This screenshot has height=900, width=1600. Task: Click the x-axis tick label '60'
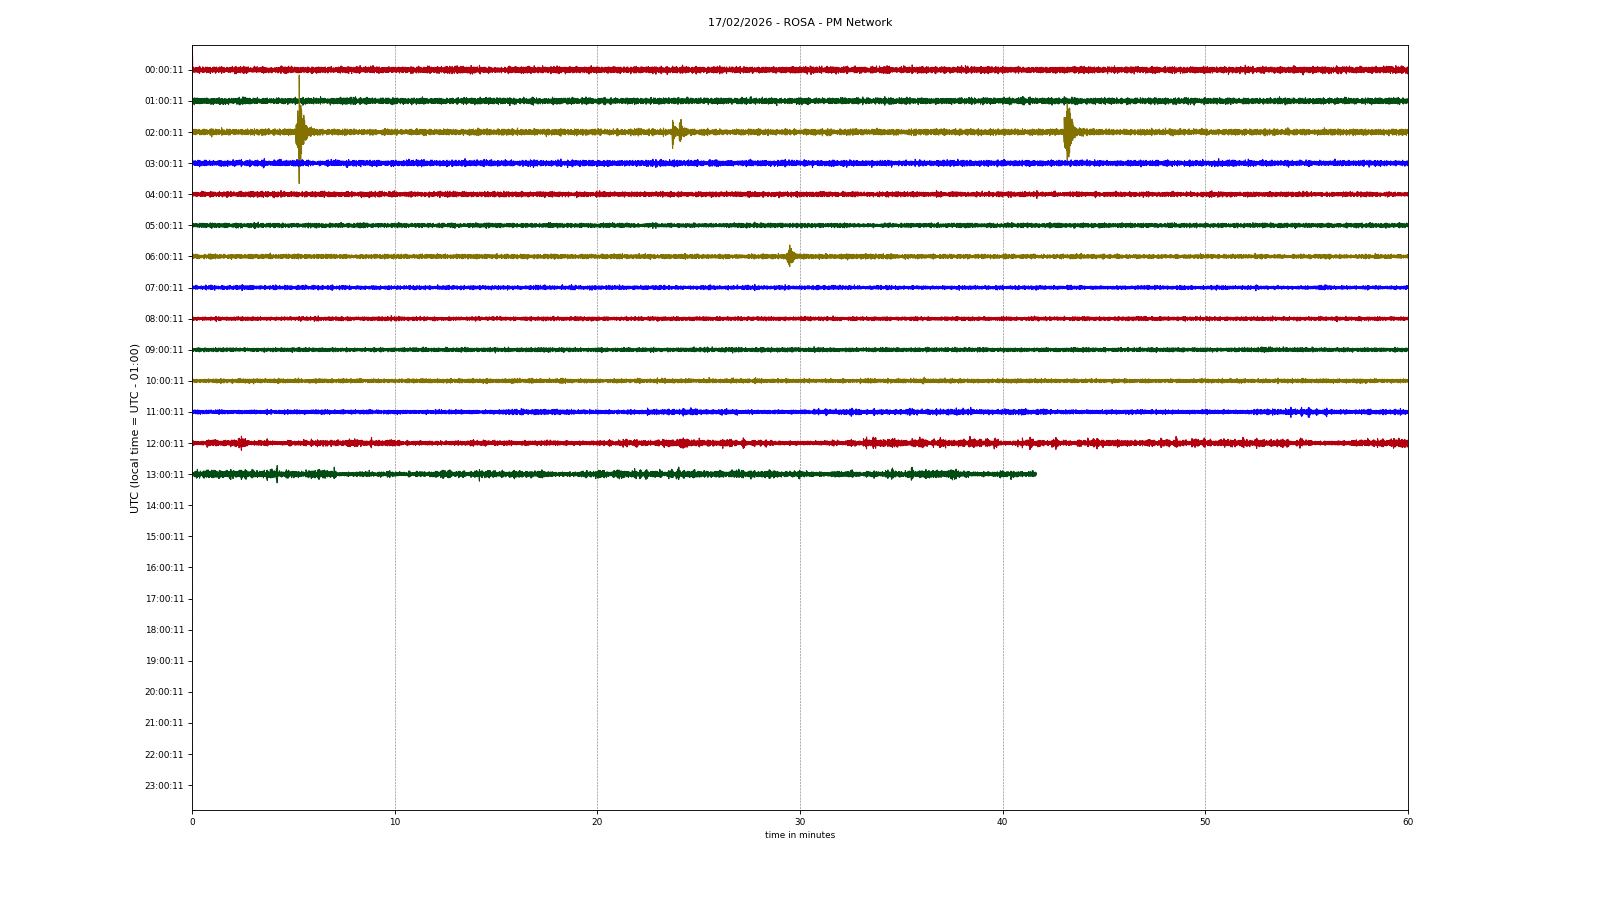[1407, 822]
